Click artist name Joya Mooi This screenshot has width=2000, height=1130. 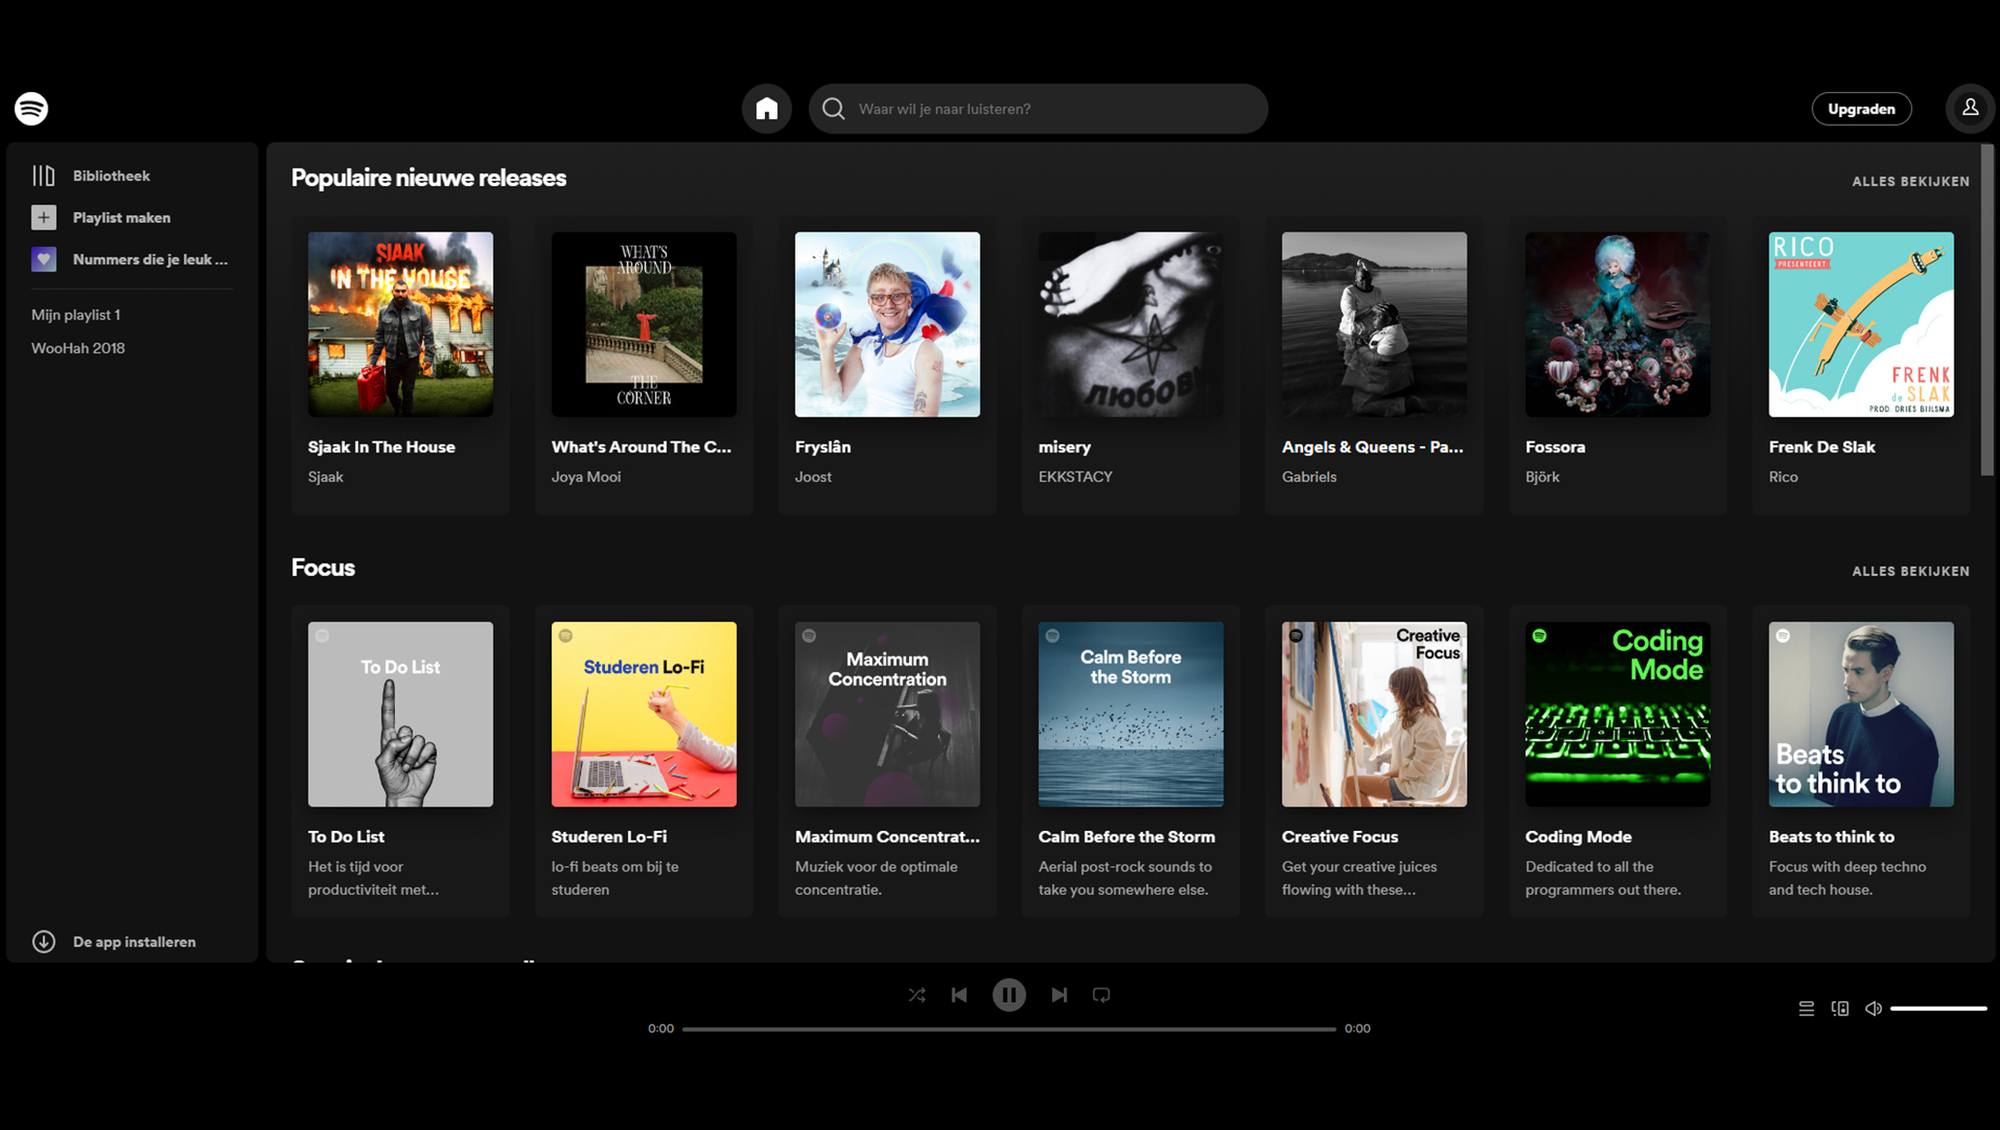(x=586, y=477)
